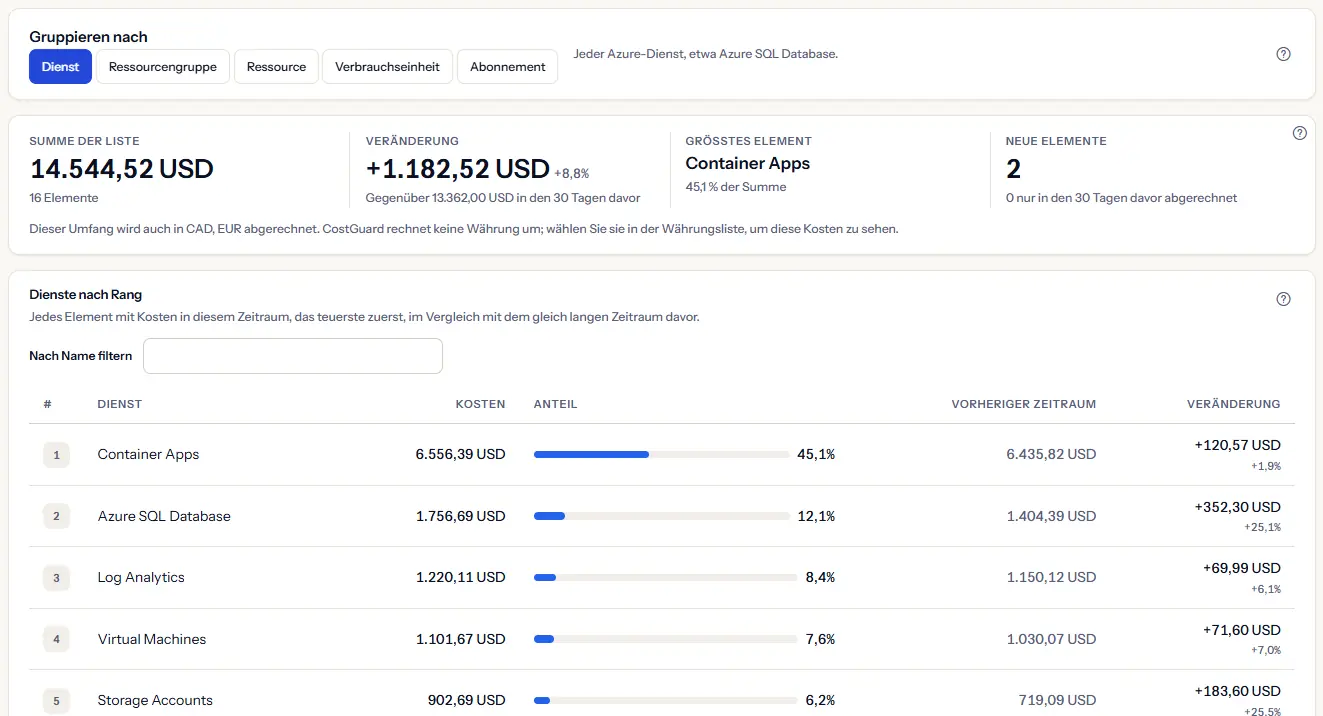
Task: Open help icon in Gruppieren nach card
Action: point(1284,54)
